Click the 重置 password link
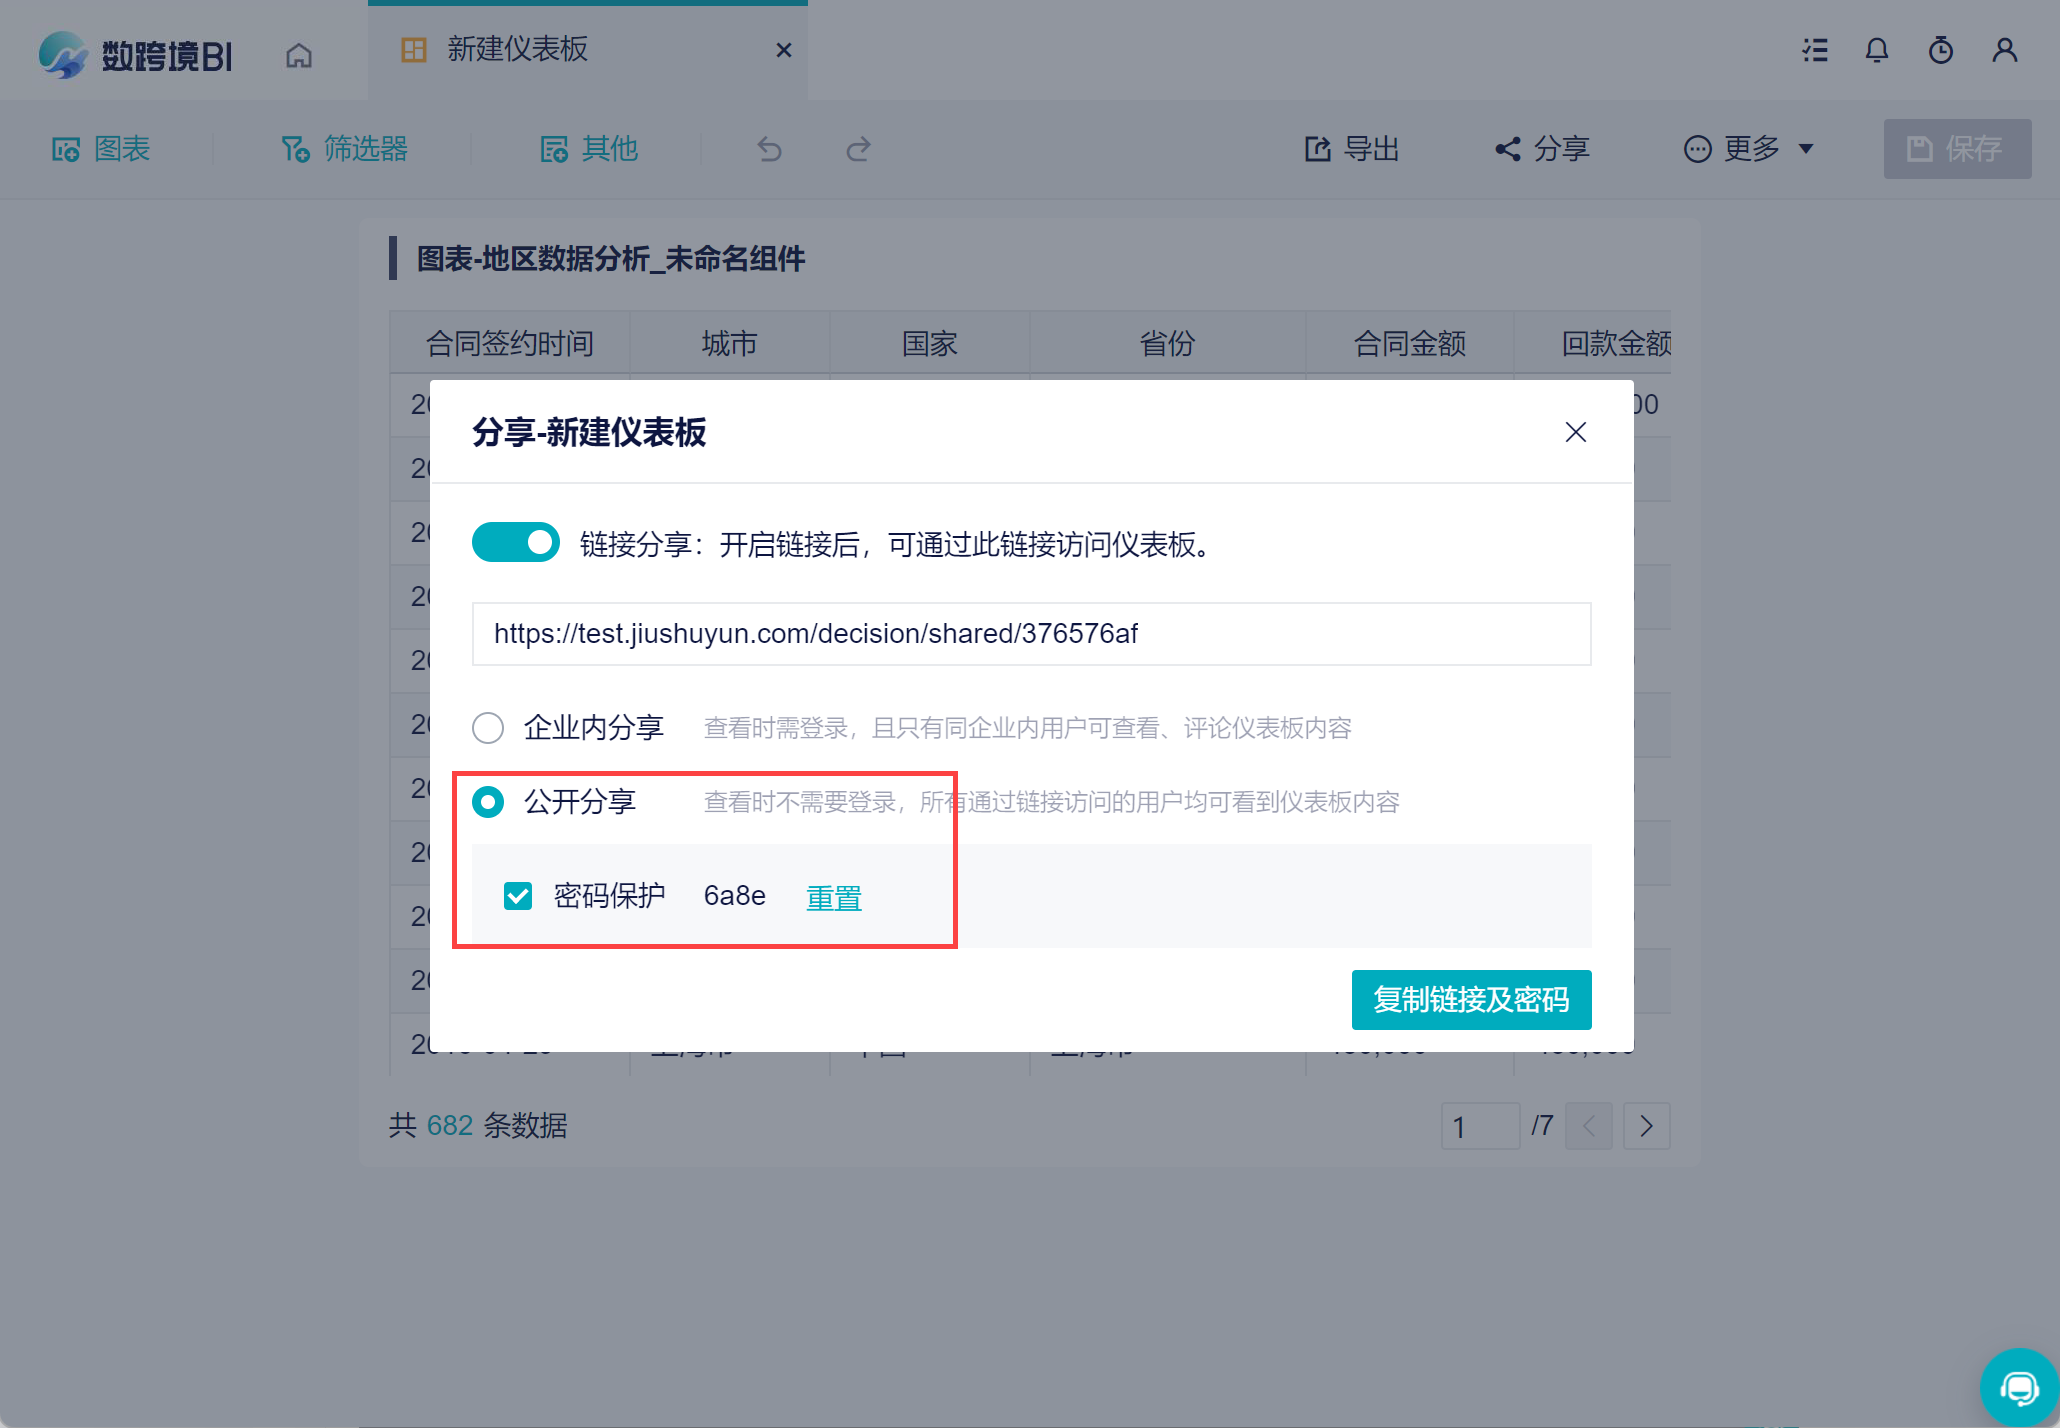This screenshot has height=1428, width=2060. 833,898
